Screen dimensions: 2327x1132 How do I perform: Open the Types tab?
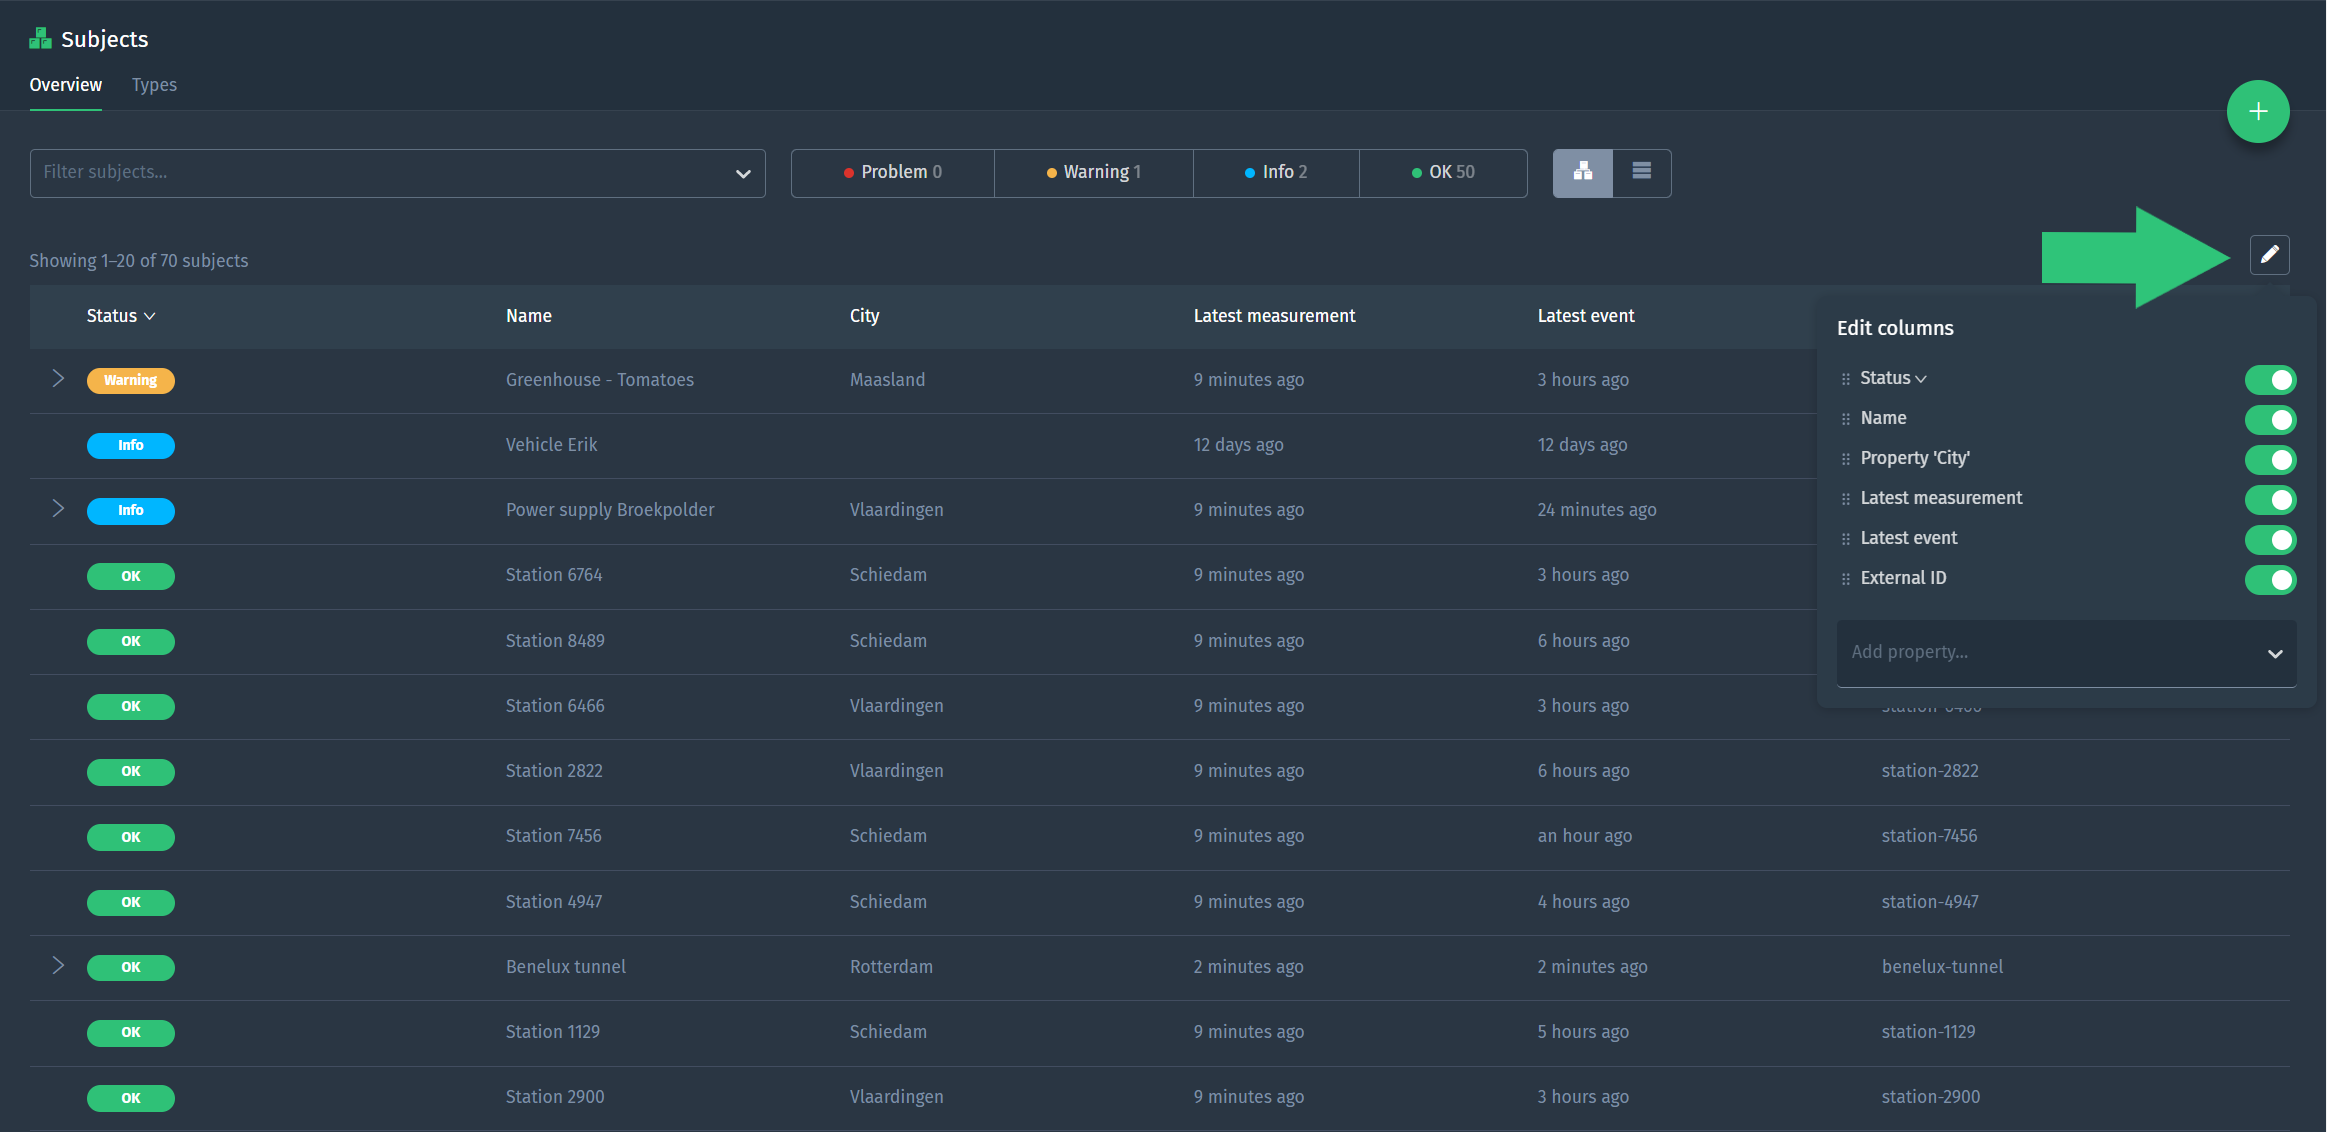[154, 85]
